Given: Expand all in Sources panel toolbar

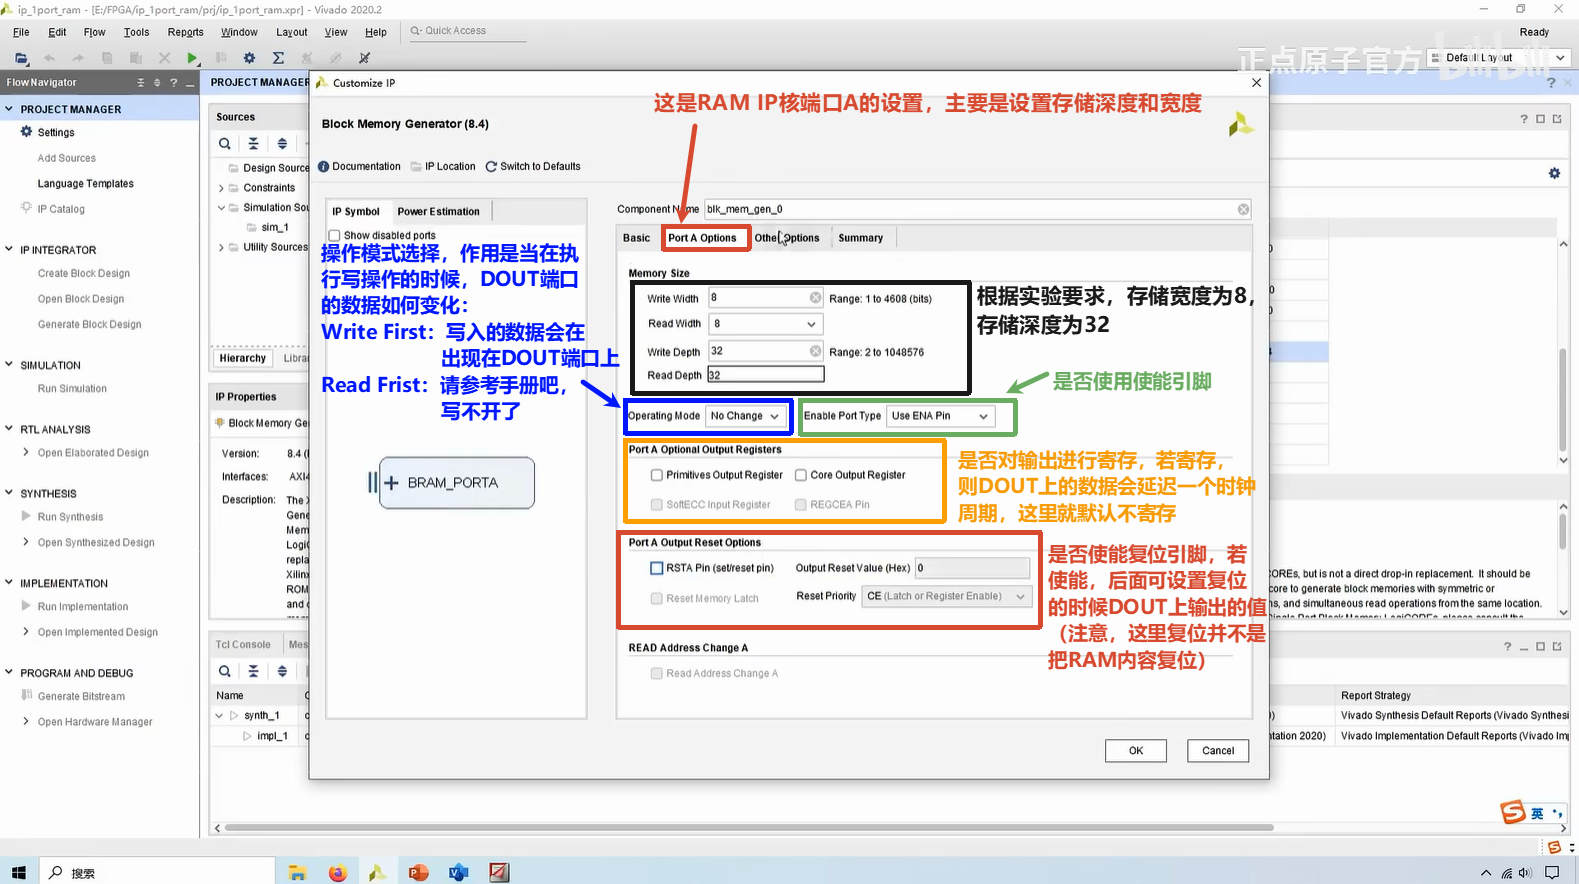Looking at the screenshot, I should pos(282,144).
